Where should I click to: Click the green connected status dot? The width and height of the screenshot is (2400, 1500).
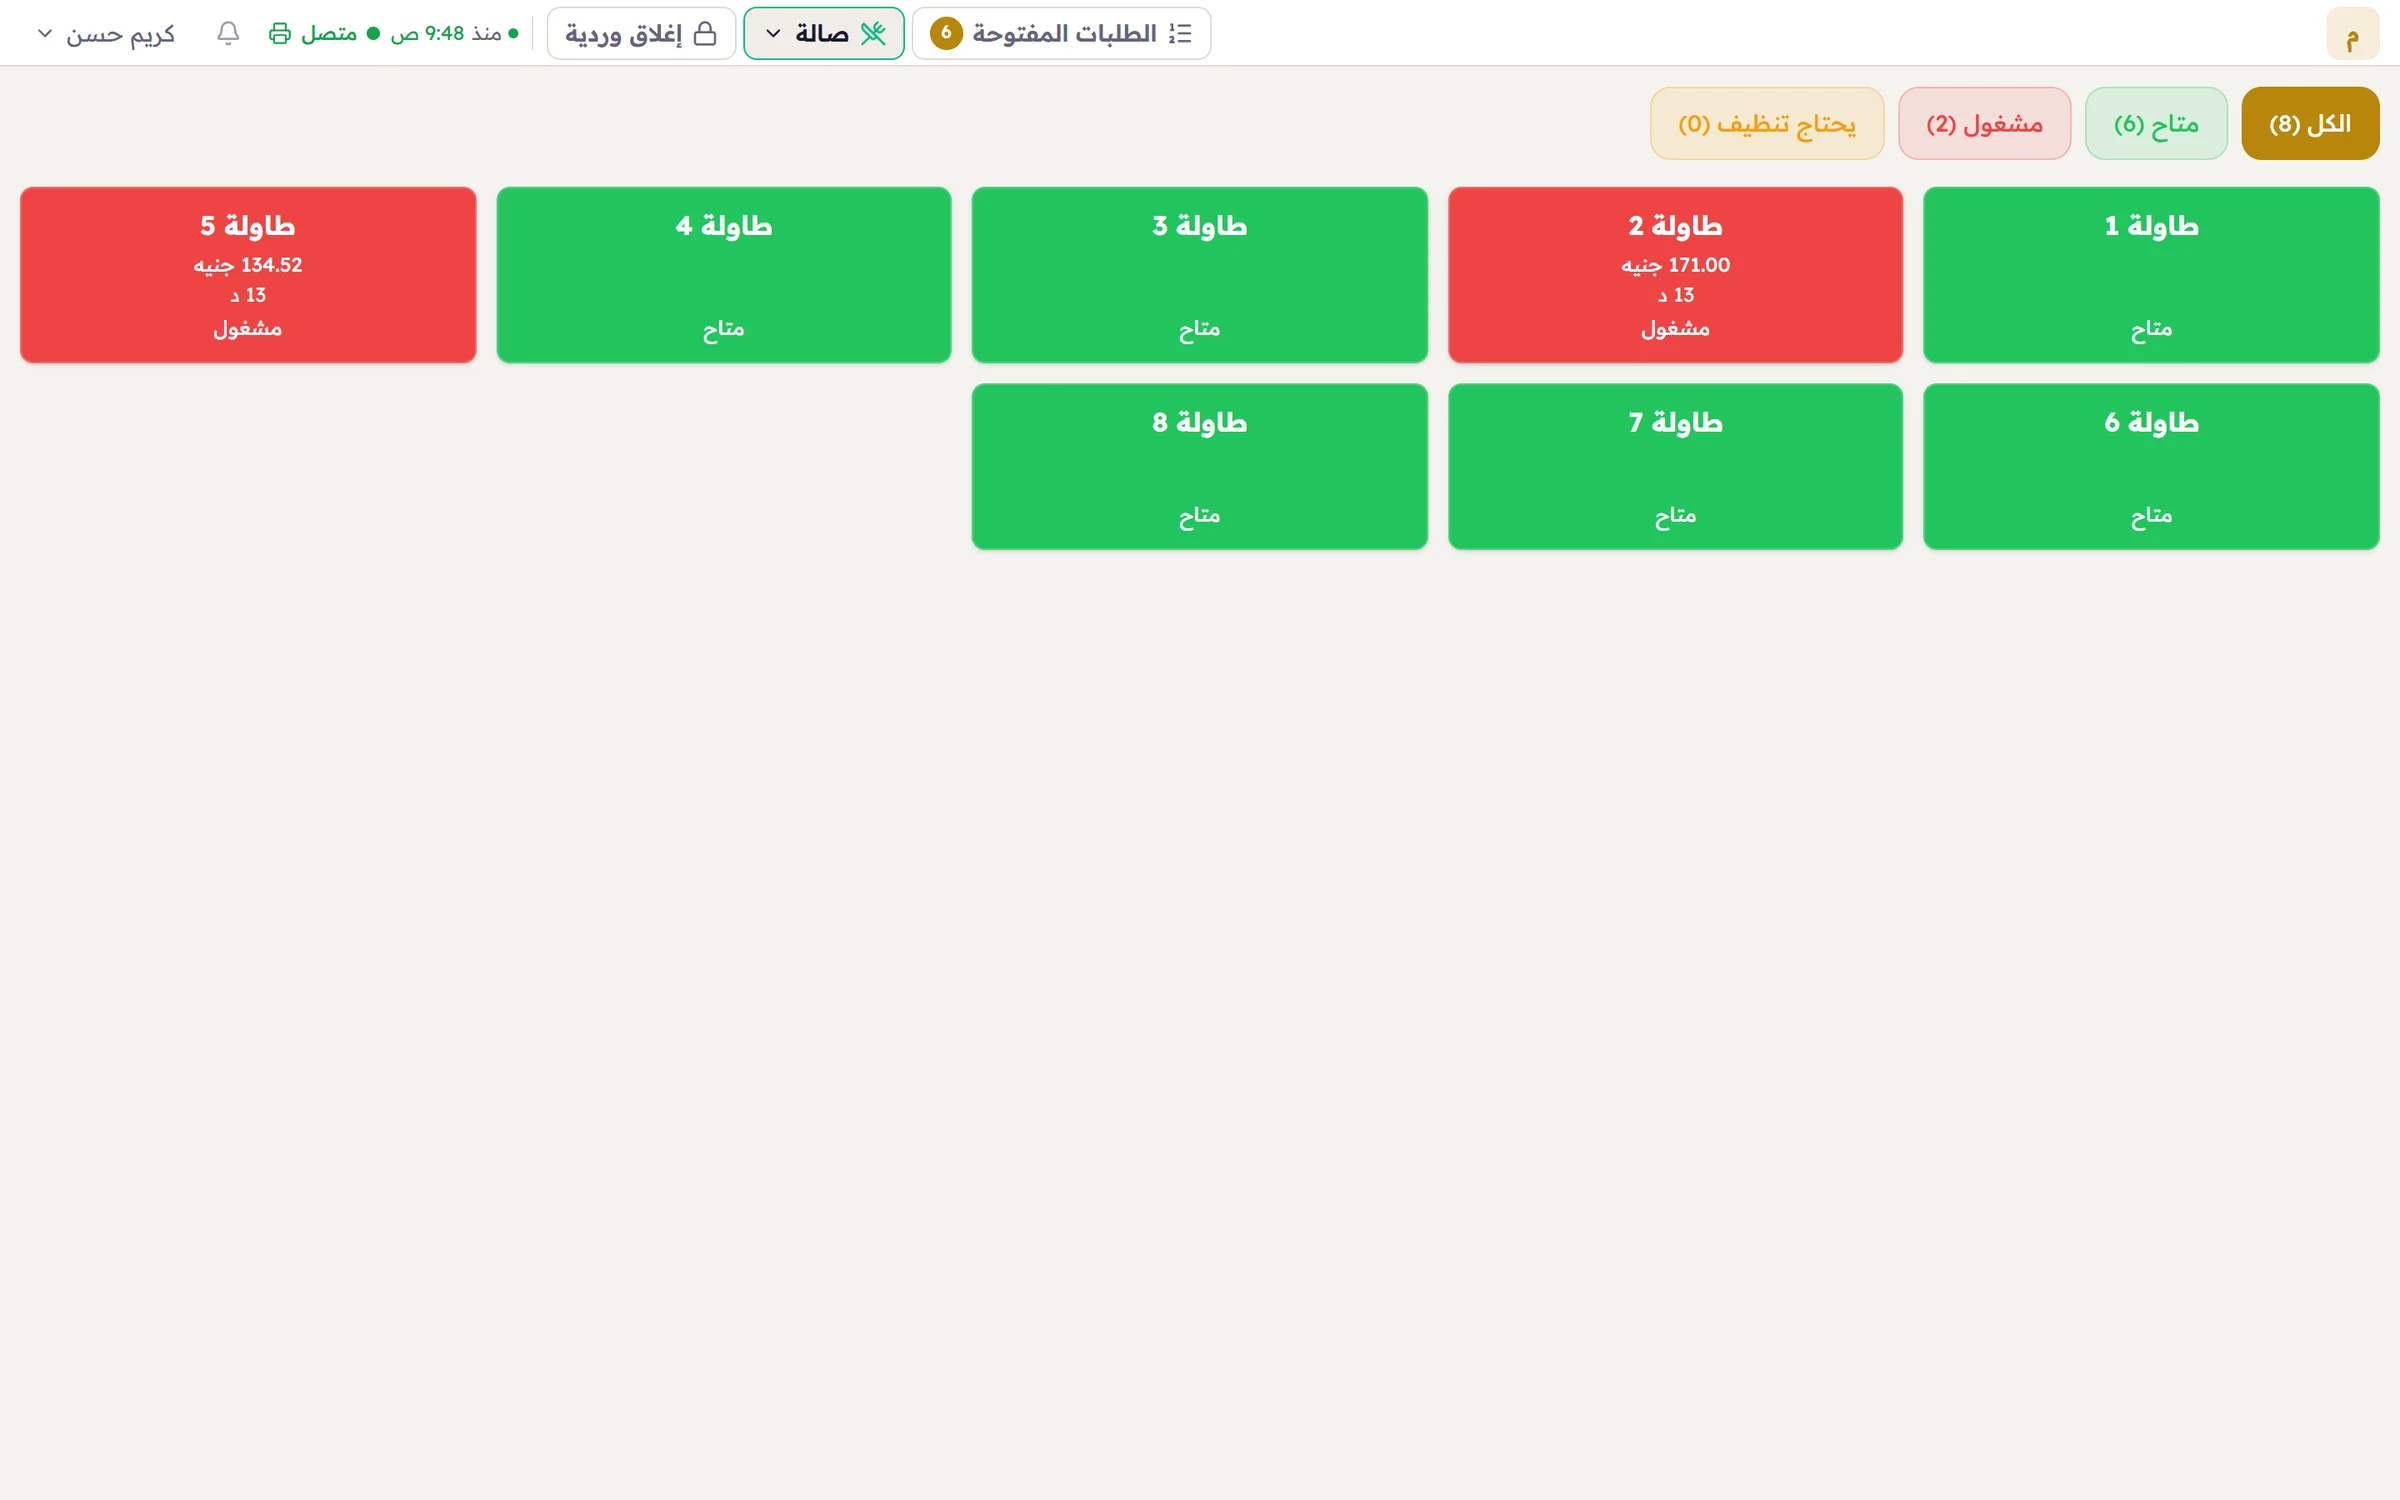[x=374, y=33]
